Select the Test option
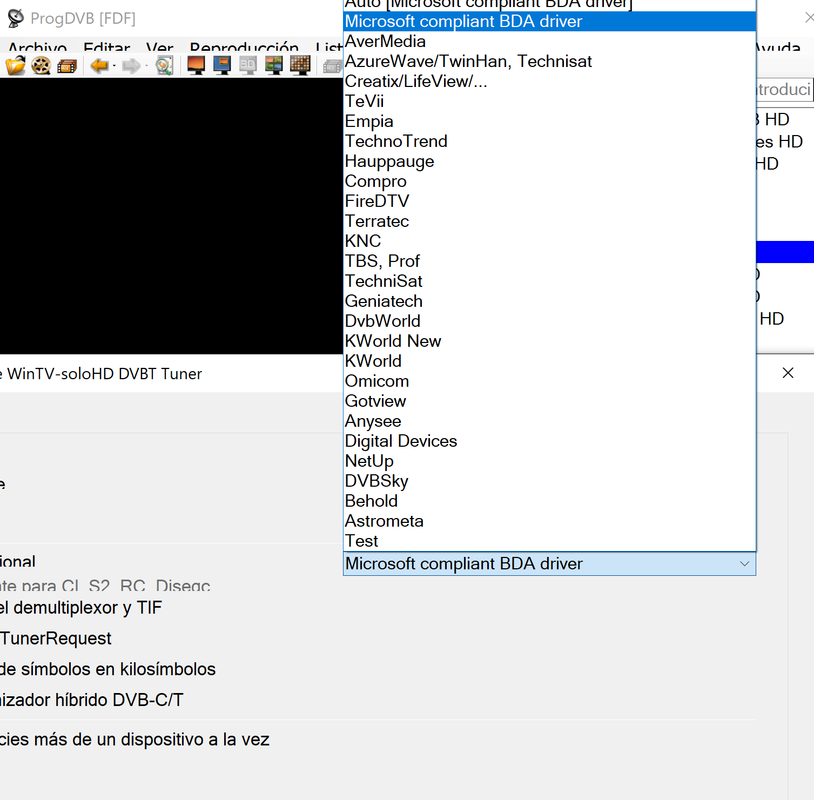Screen dimensions: 814x800 550,541
